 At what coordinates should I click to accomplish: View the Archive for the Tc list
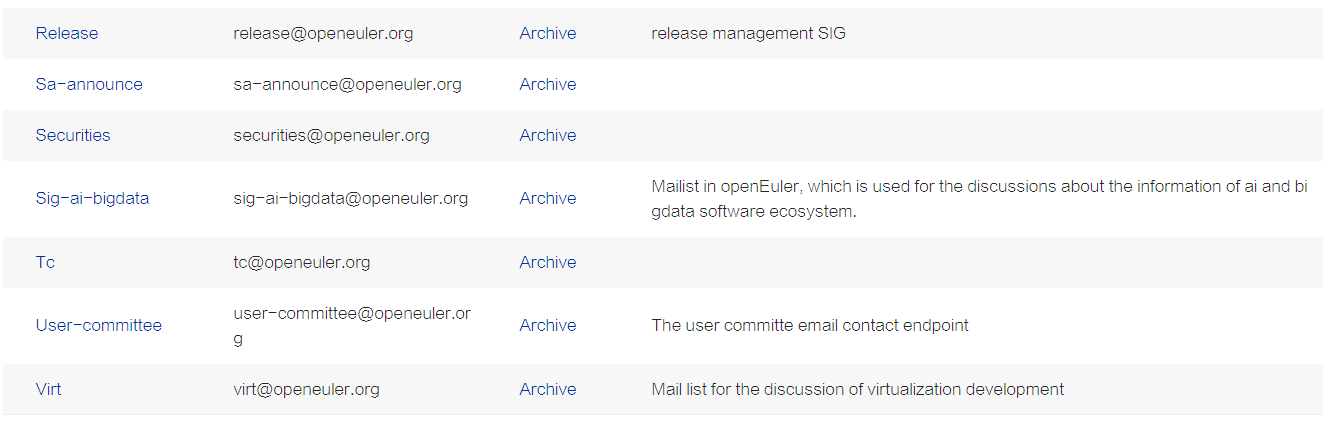pyautogui.click(x=547, y=262)
